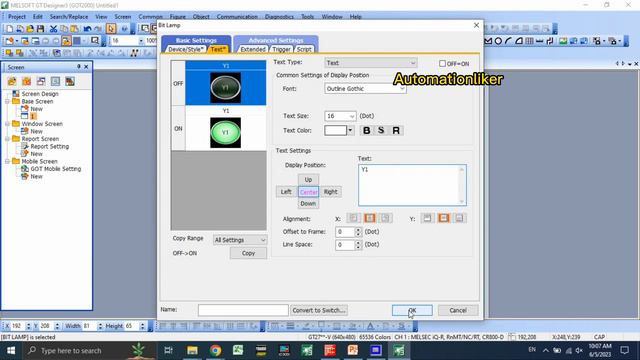Open the Text Type dropdown

point(371,63)
